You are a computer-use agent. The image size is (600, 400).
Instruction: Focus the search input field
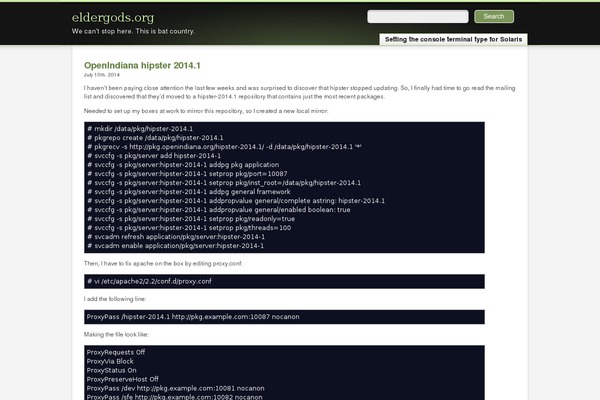[x=417, y=16]
